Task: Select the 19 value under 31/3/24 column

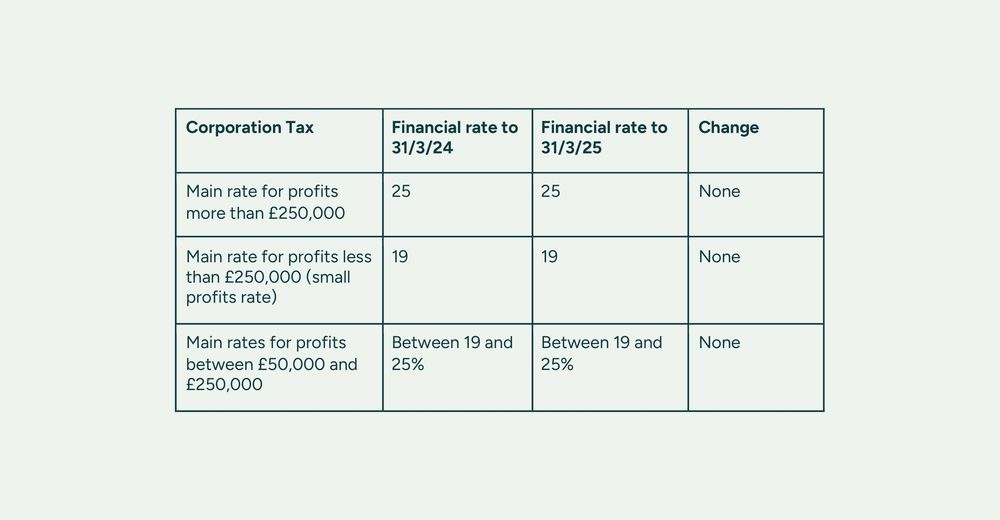Action: pos(400,257)
